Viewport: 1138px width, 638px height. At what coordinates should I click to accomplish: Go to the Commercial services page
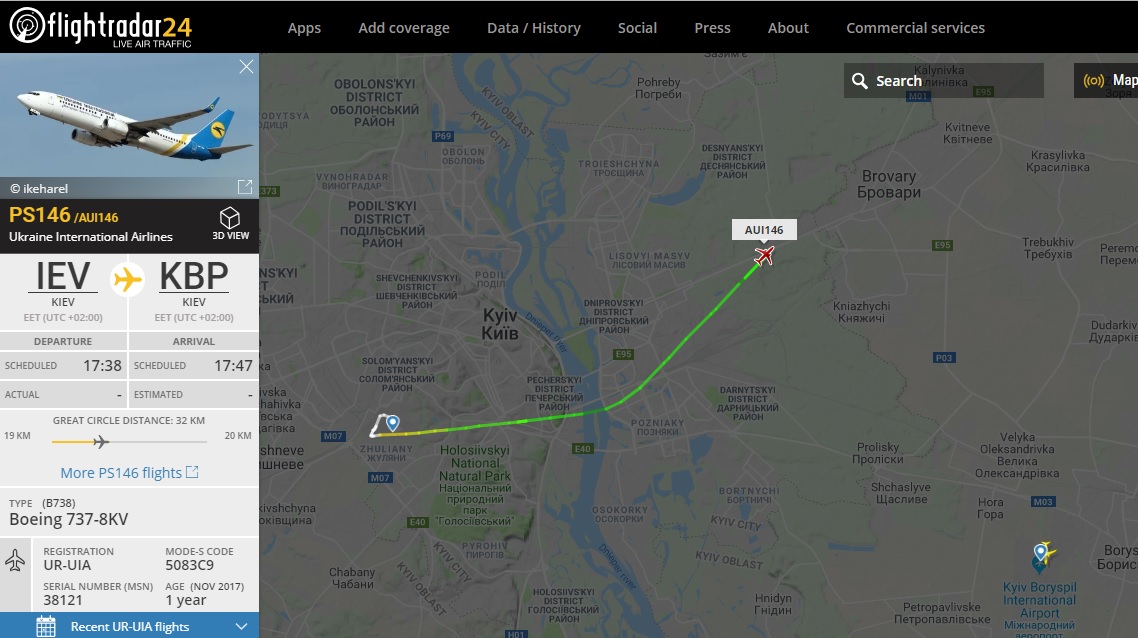pos(915,28)
